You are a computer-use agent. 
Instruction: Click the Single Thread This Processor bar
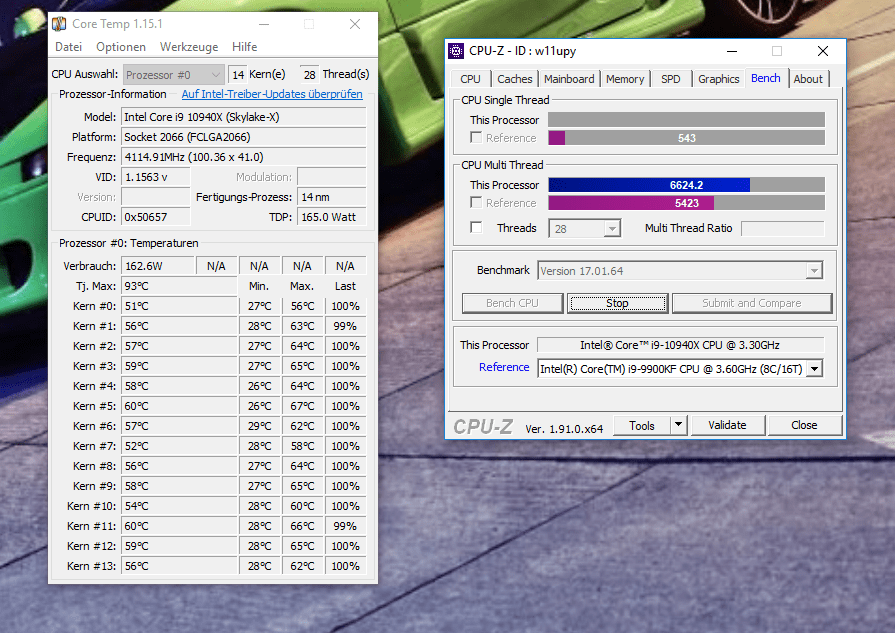tap(687, 119)
